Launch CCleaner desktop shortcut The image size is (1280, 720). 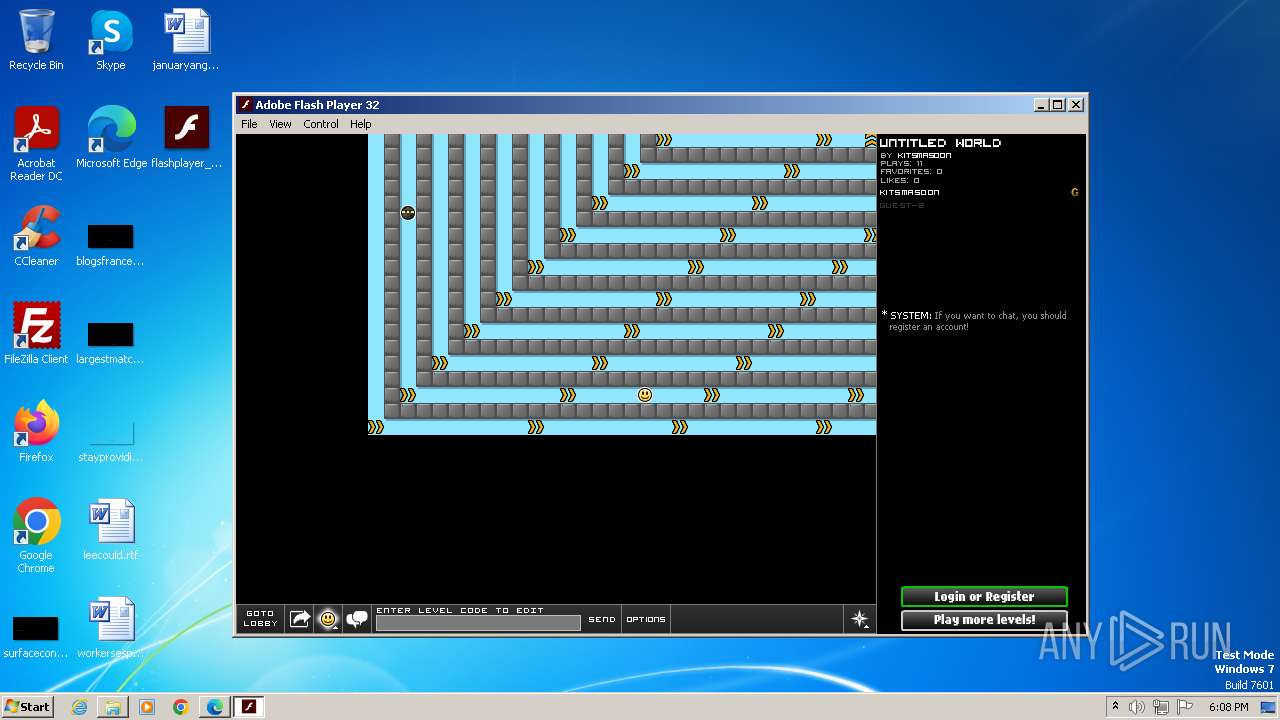click(x=36, y=236)
